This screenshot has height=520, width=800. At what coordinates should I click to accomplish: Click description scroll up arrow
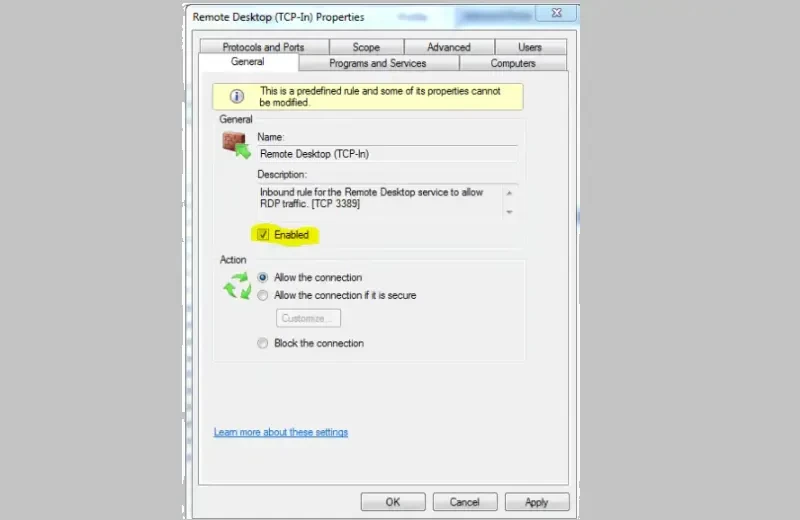[x=509, y=193]
